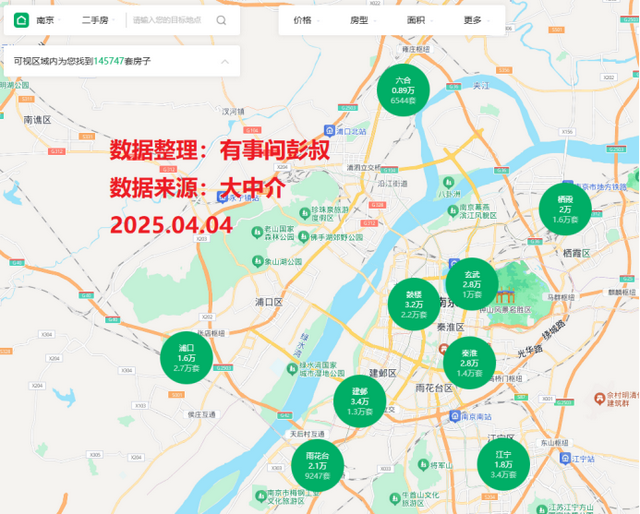Click the 南京市梅钢工业文化旅游区 icon
Screen dimensions: 640x514
coord(260,496)
